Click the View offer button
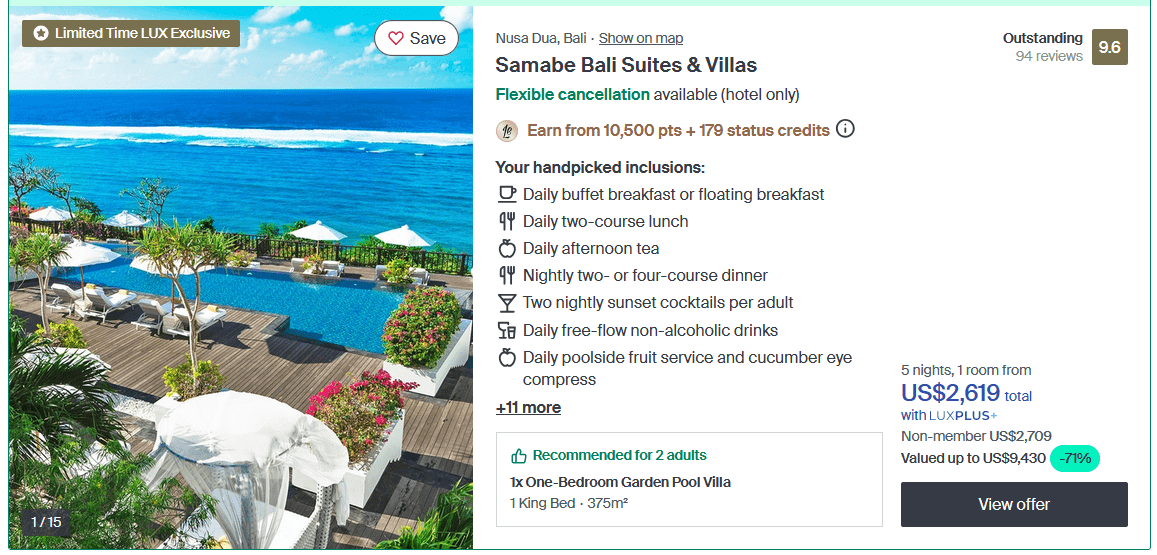This screenshot has height=555, width=1157. coord(1014,504)
